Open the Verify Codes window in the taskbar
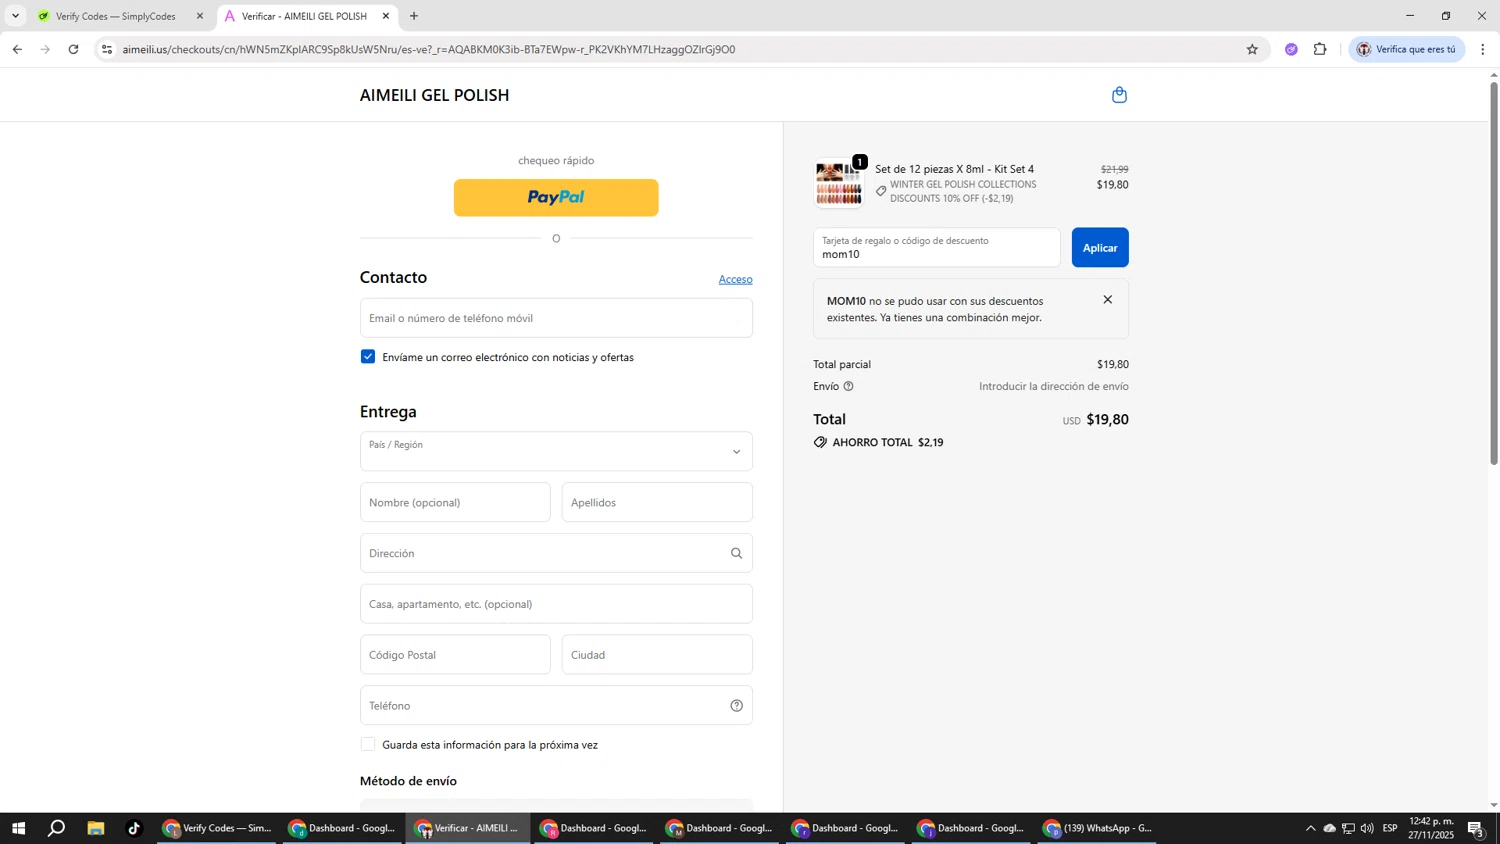Image resolution: width=1500 pixels, height=844 pixels. point(218,828)
